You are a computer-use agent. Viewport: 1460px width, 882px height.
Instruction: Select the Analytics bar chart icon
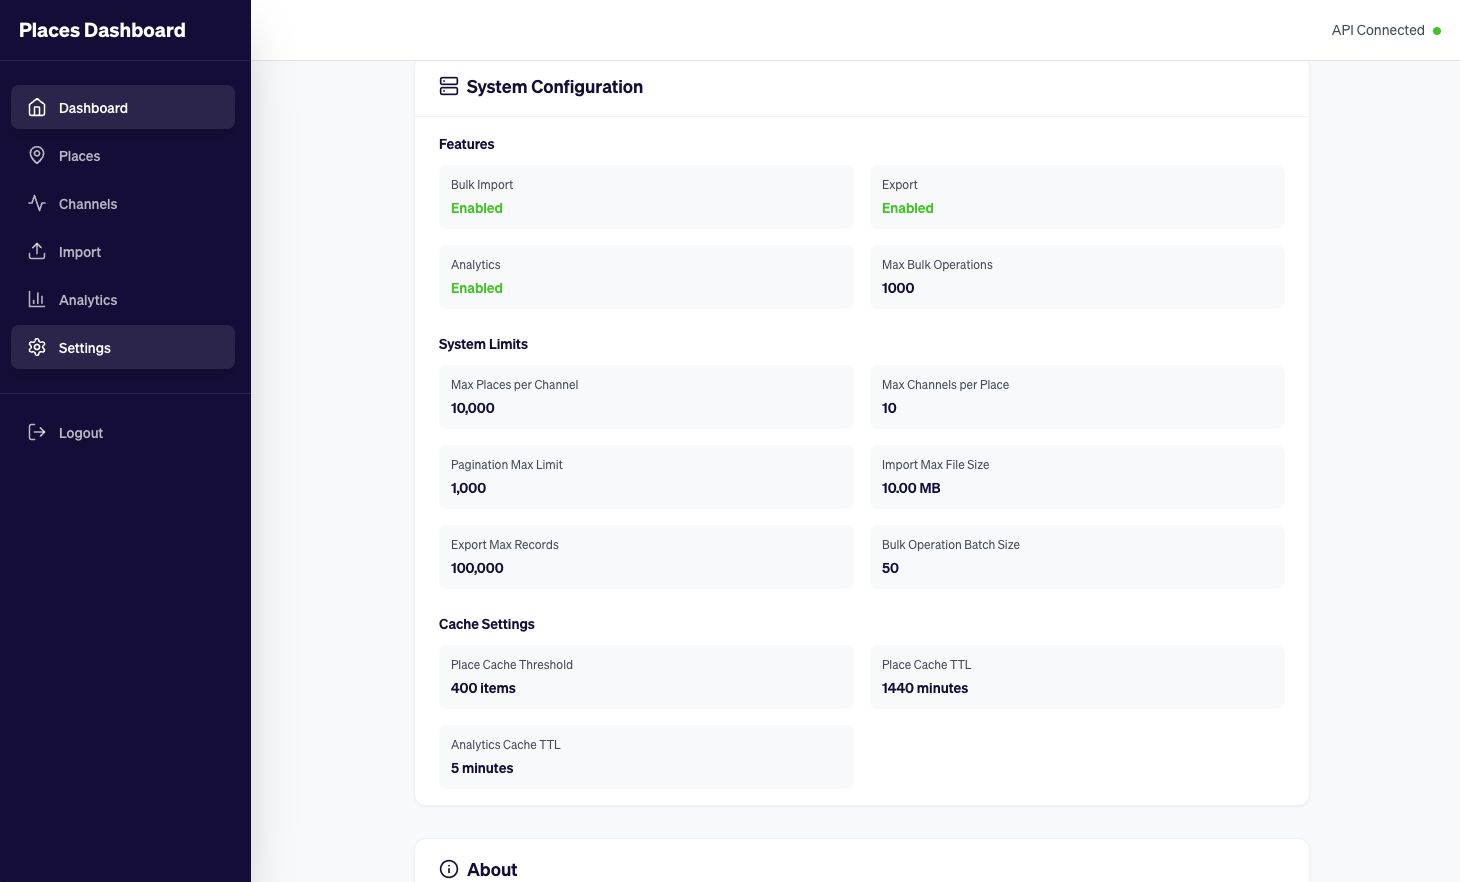pyautogui.click(x=36, y=299)
